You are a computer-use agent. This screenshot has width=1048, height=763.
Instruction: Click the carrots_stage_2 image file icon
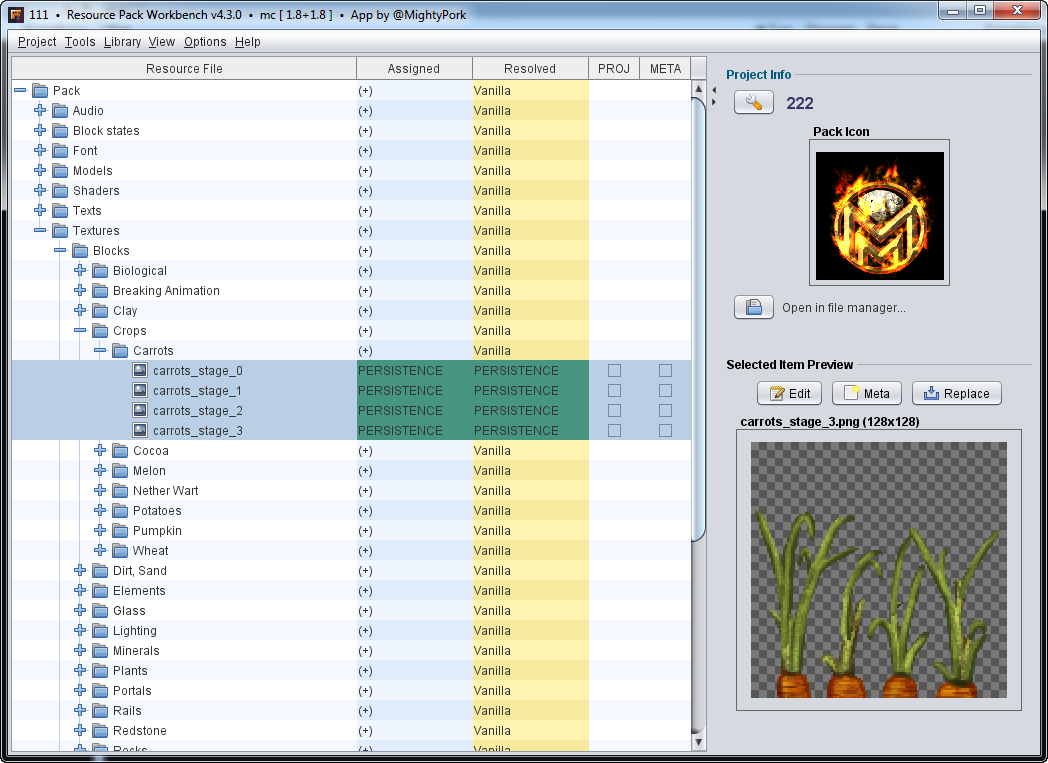(x=141, y=411)
